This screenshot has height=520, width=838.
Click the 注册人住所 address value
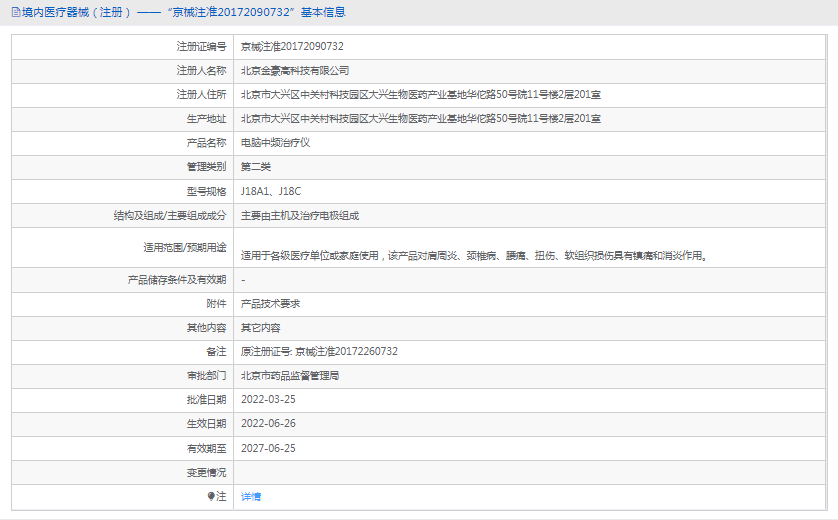tap(421, 95)
